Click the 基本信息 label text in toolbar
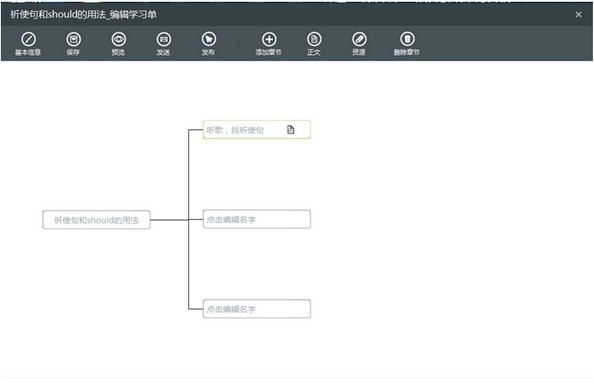The height and width of the screenshot is (388, 594). click(x=28, y=52)
